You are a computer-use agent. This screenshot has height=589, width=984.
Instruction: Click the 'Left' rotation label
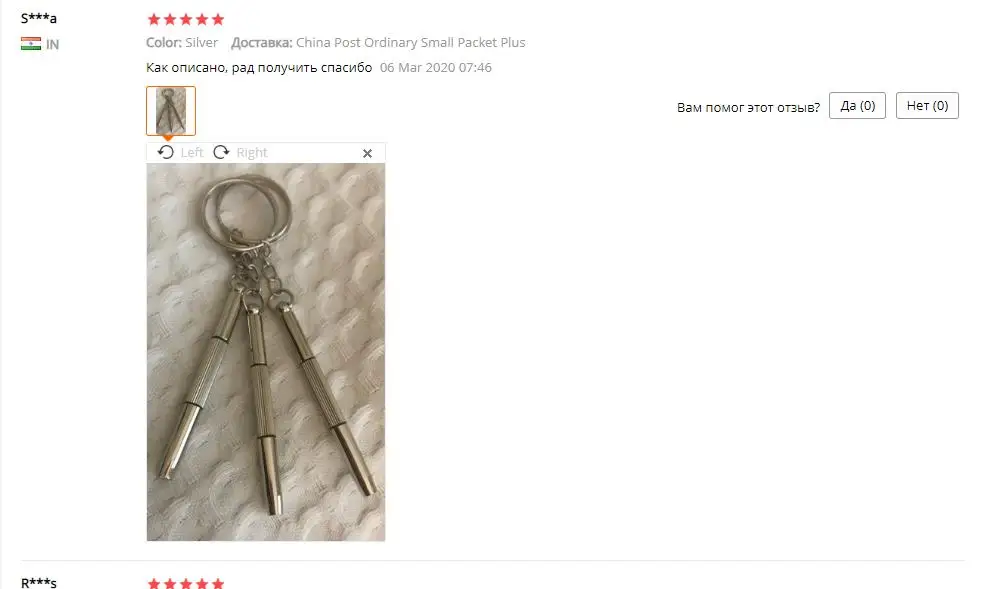[x=192, y=152]
